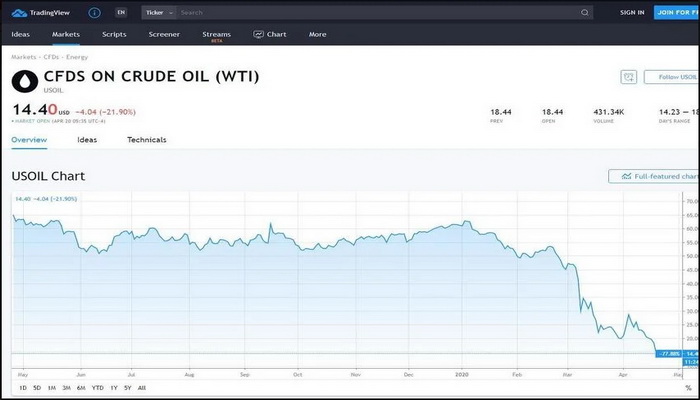Click the TradingView cloud logo
Screen dimensions: 700x400
[x=18, y=13]
